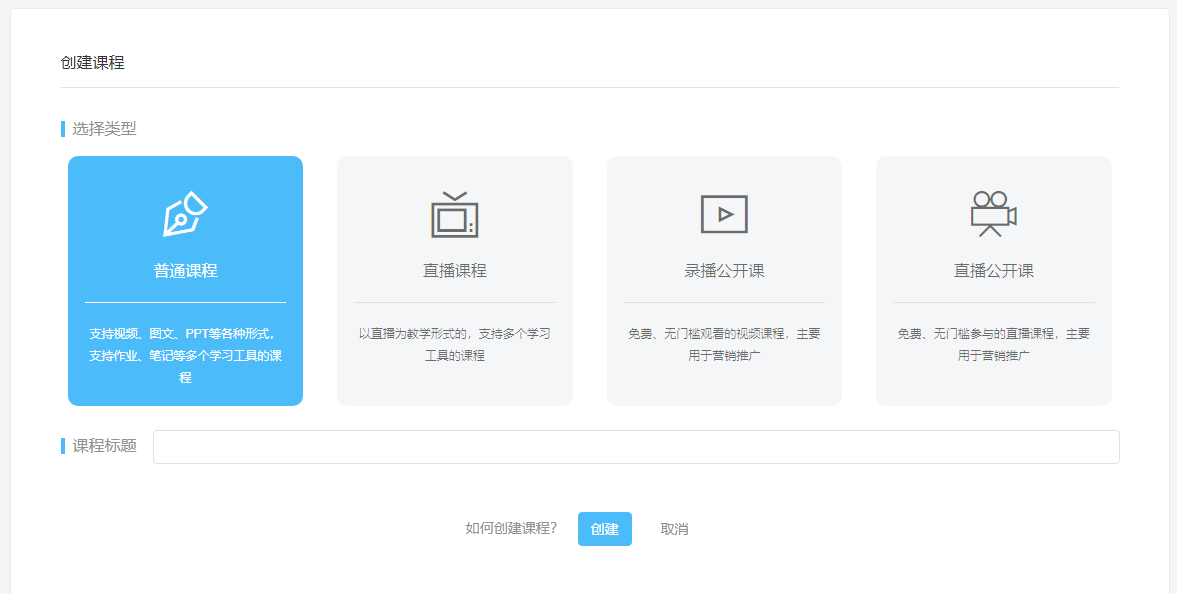Viewport: 1177px width, 594px height.
Task: Select the 普通课程 course type title
Action: pyautogui.click(x=185, y=271)
